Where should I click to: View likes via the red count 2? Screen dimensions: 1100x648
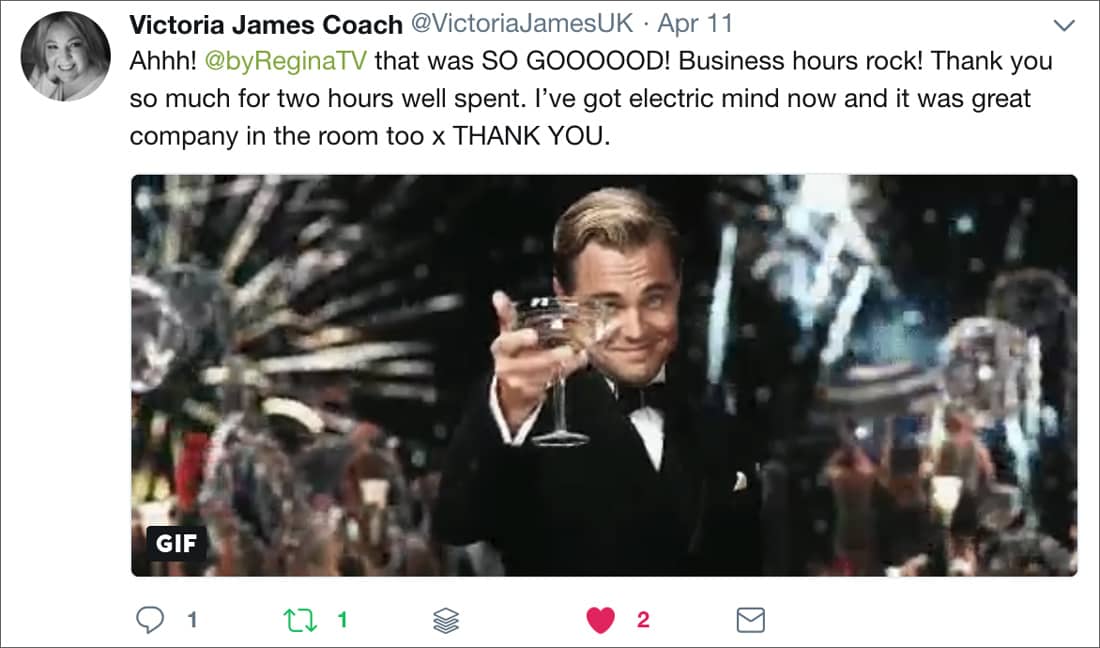643,620
